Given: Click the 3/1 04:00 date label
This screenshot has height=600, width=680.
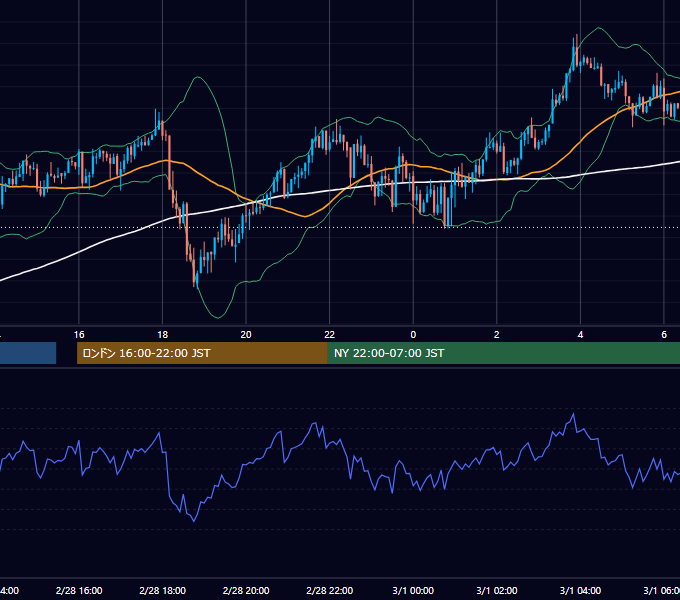Looking at the screenshot, I should (x=580, y=590).
